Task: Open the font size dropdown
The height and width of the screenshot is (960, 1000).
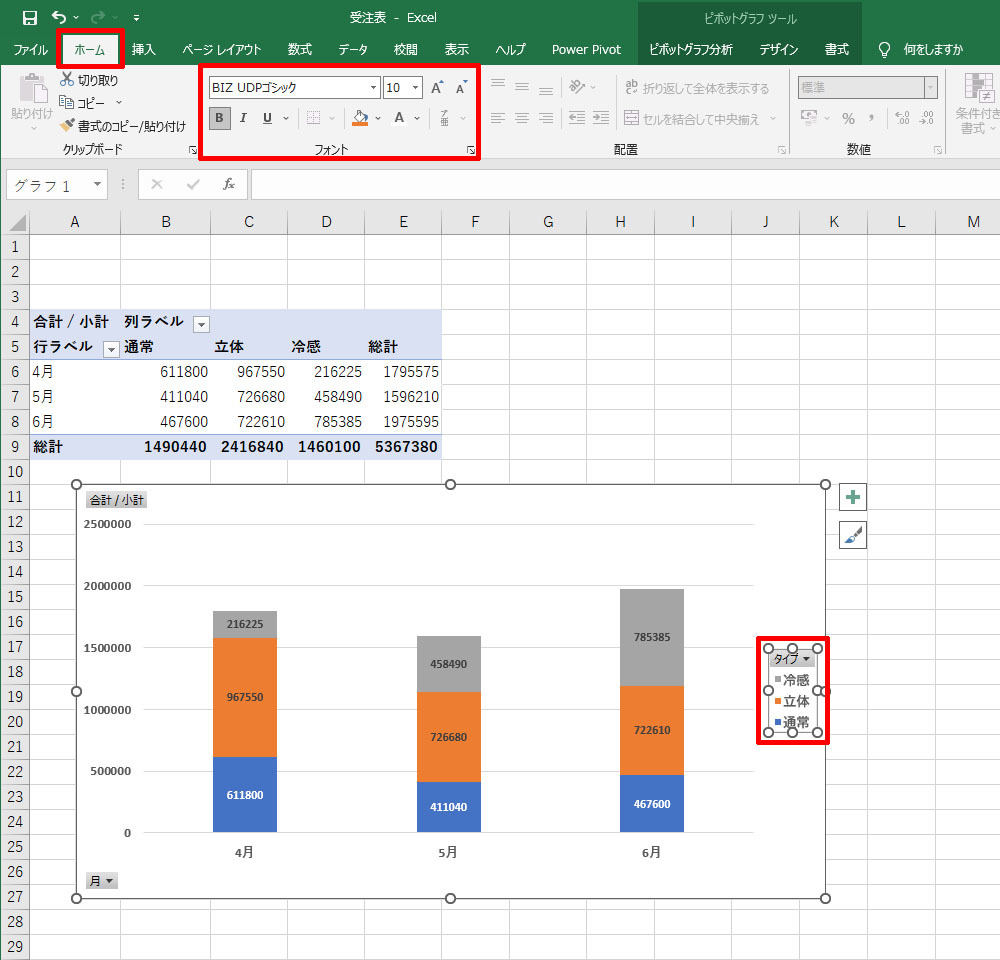Action: pyautogui.click(x=416, y=87)
